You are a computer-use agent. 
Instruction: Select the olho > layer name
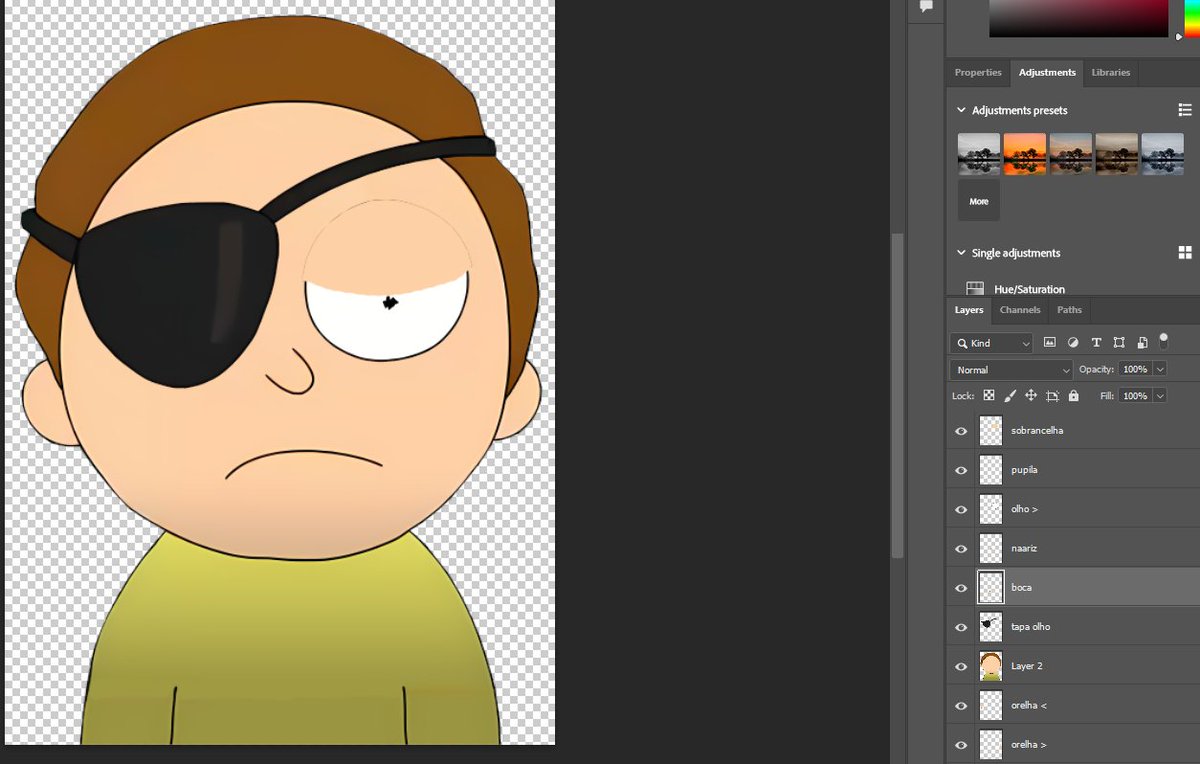coord(1024,509)
